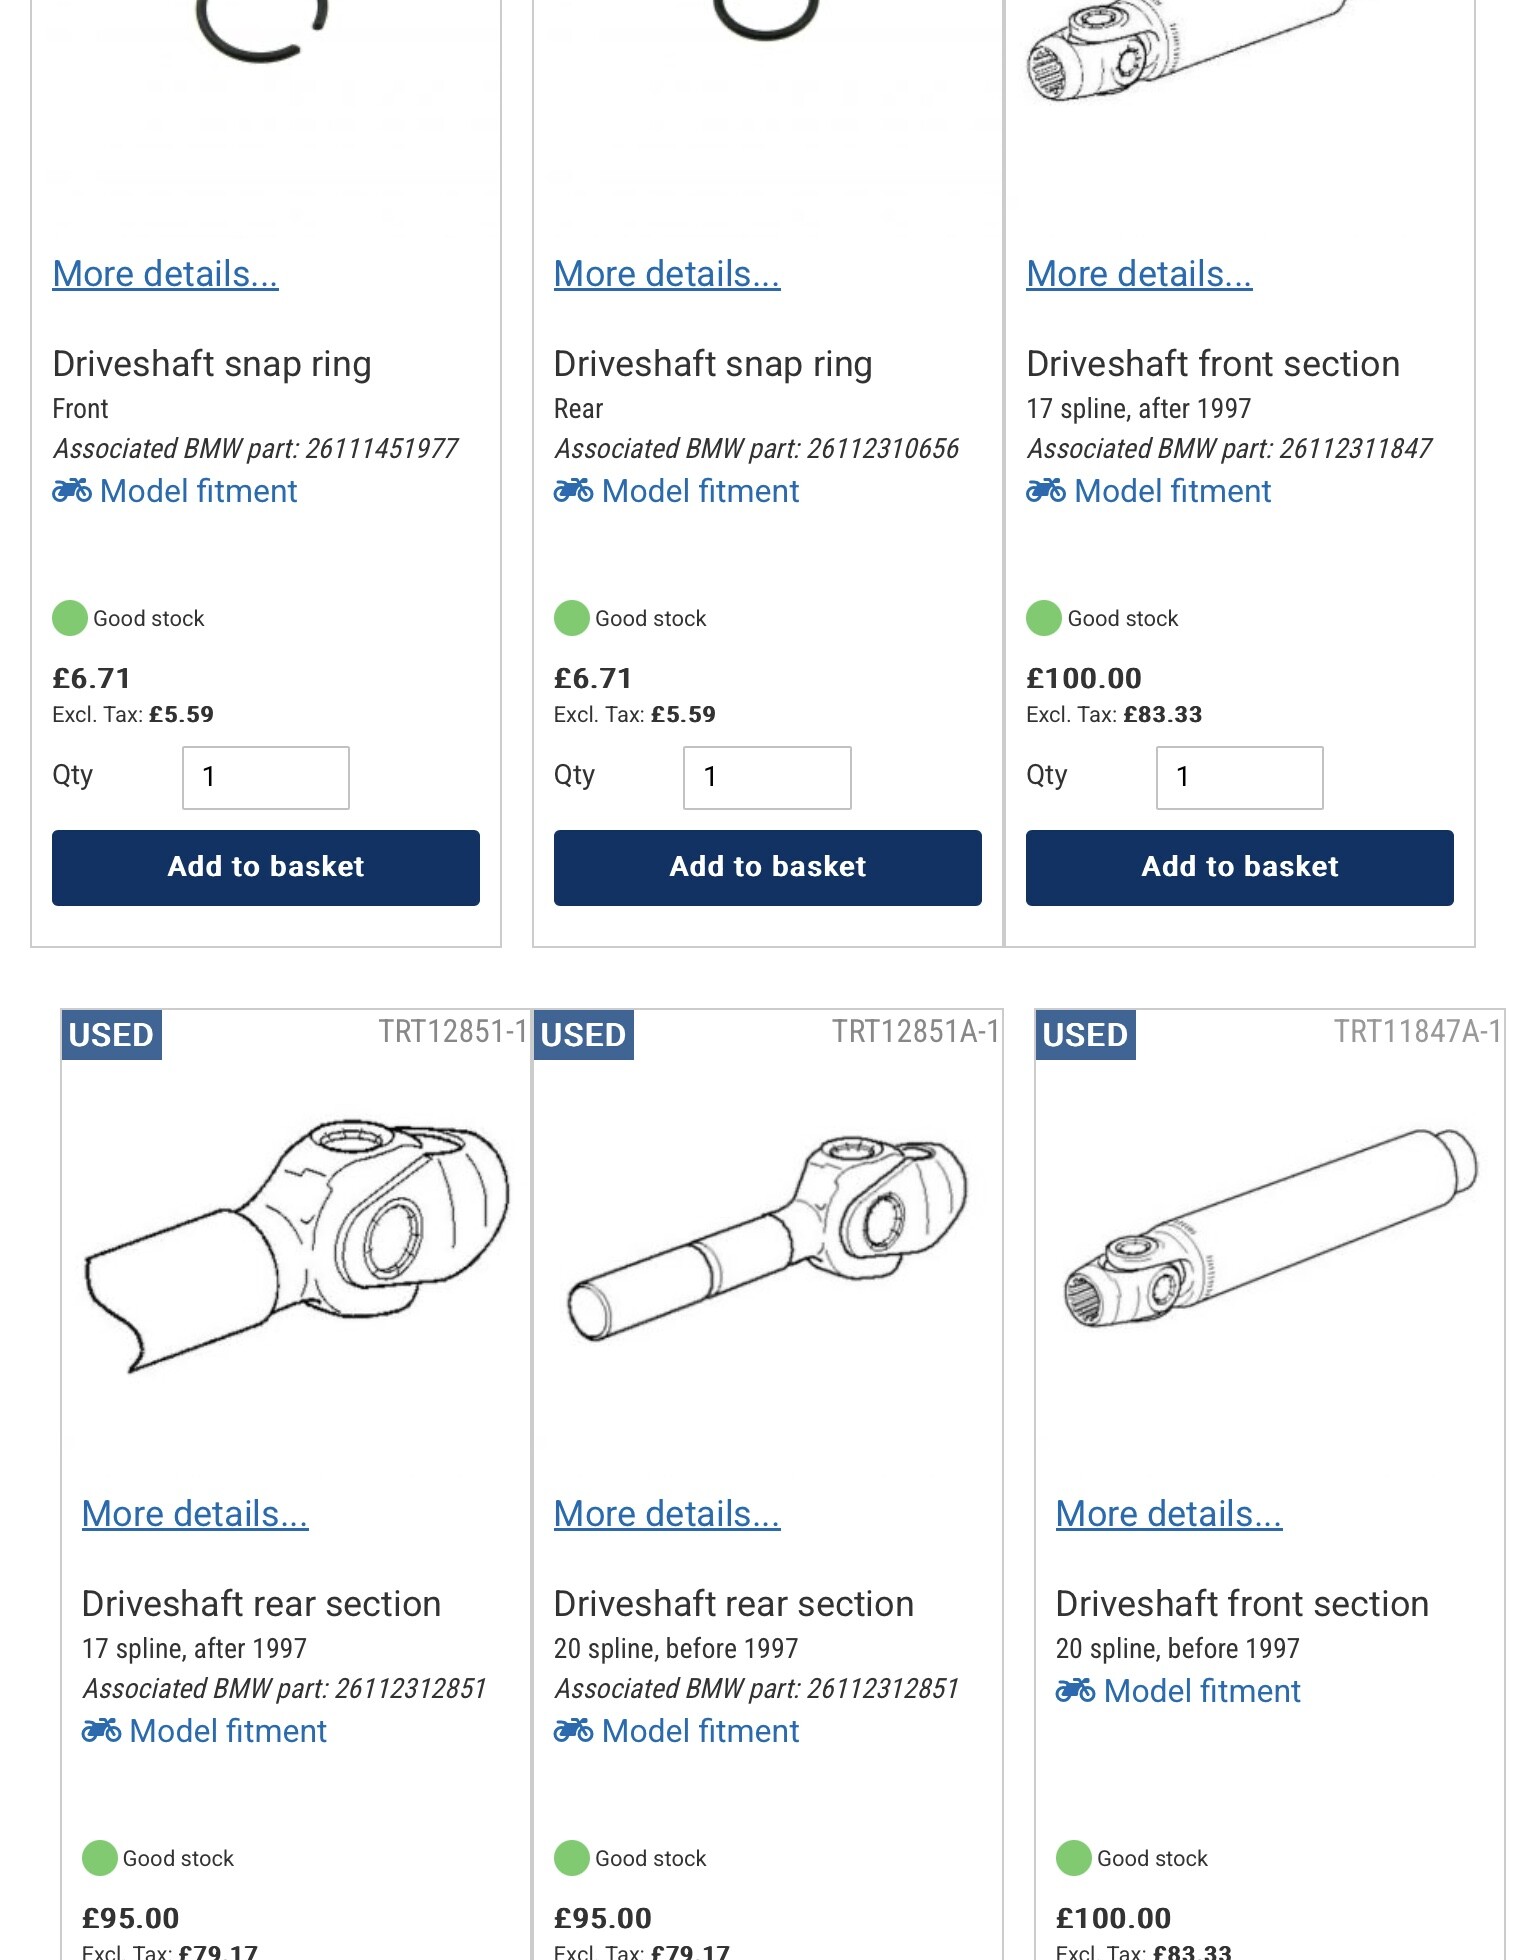Click motorcycle icon under Front snap ring
1536x1960 pixels.
72,490
